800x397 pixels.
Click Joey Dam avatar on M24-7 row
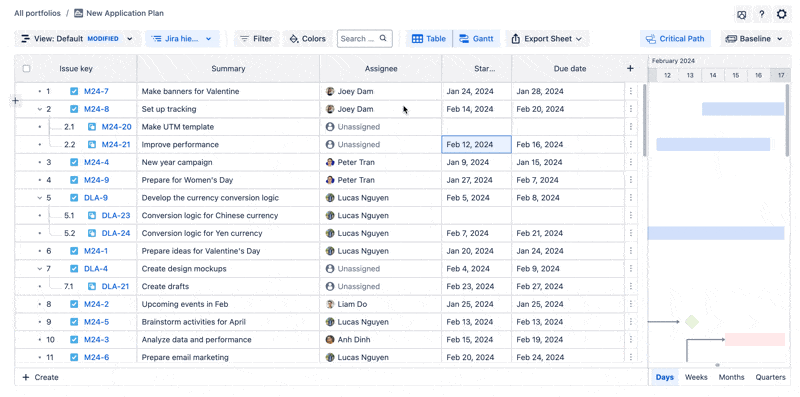tap(330, 91)
